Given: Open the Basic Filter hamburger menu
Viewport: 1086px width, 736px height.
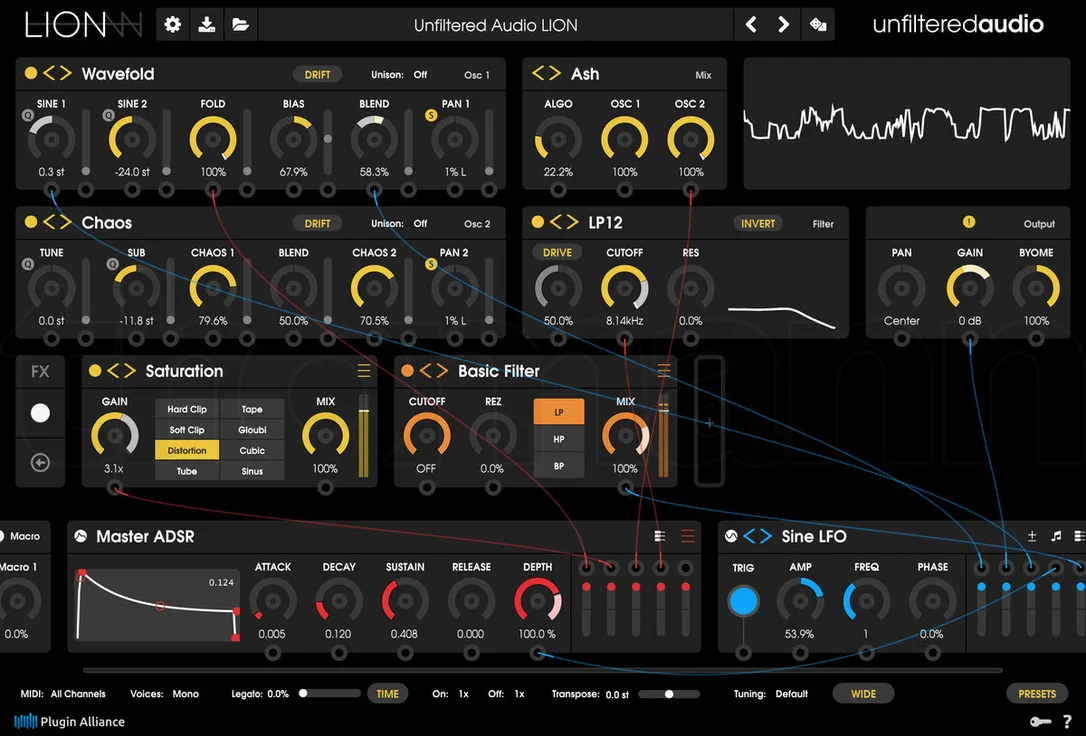Looking at the screenshot, I should pyautogui.click(x=664, y=370).
